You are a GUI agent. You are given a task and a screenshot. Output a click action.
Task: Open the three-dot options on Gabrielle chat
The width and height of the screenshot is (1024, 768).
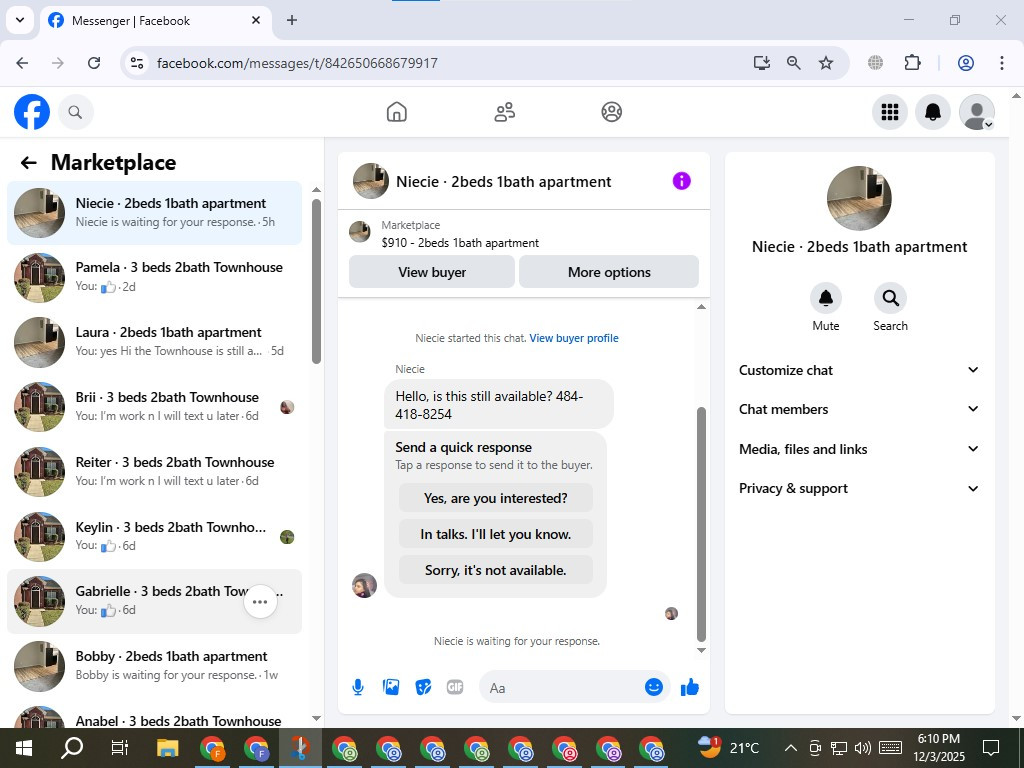click(x=260, y=601)
